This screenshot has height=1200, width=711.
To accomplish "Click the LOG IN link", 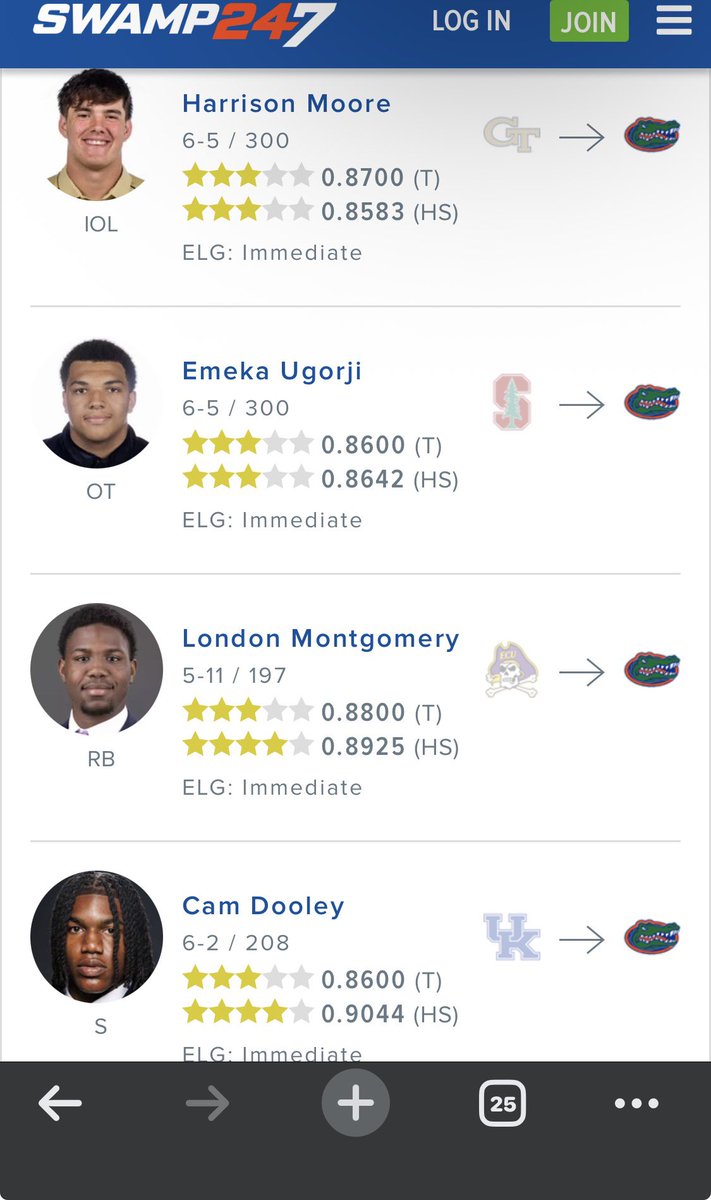I will tap(471, 21).
